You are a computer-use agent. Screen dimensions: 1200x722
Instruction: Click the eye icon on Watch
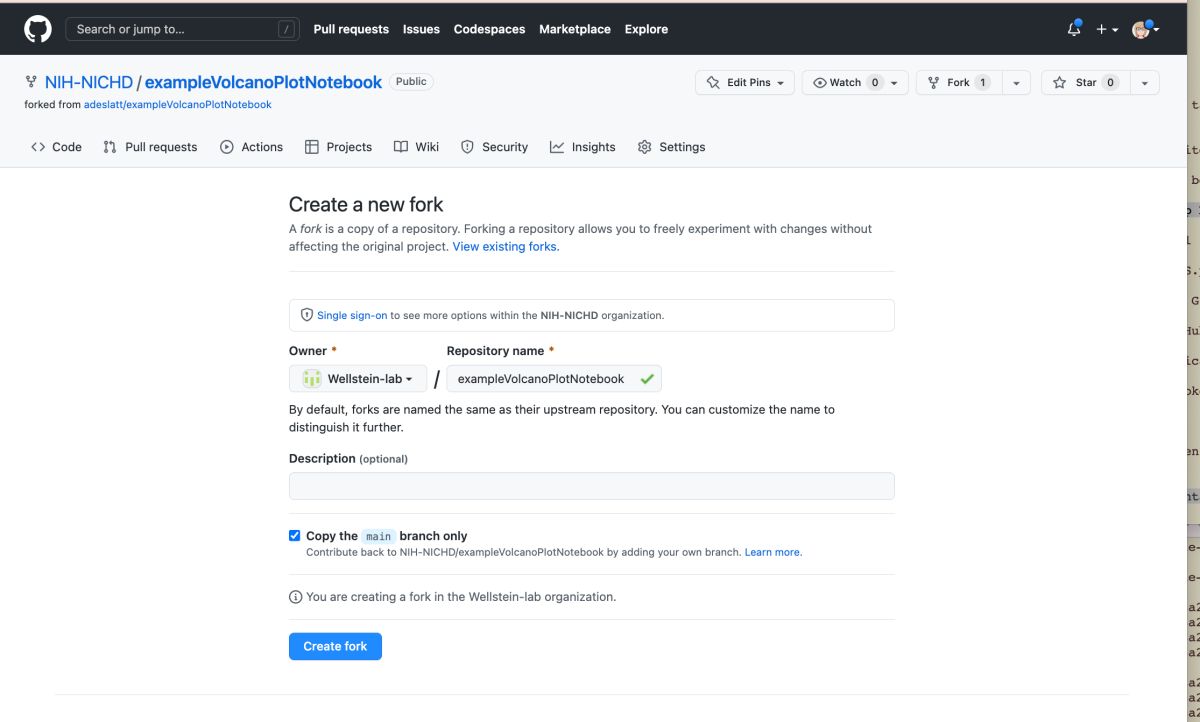(x=820, y=83)
